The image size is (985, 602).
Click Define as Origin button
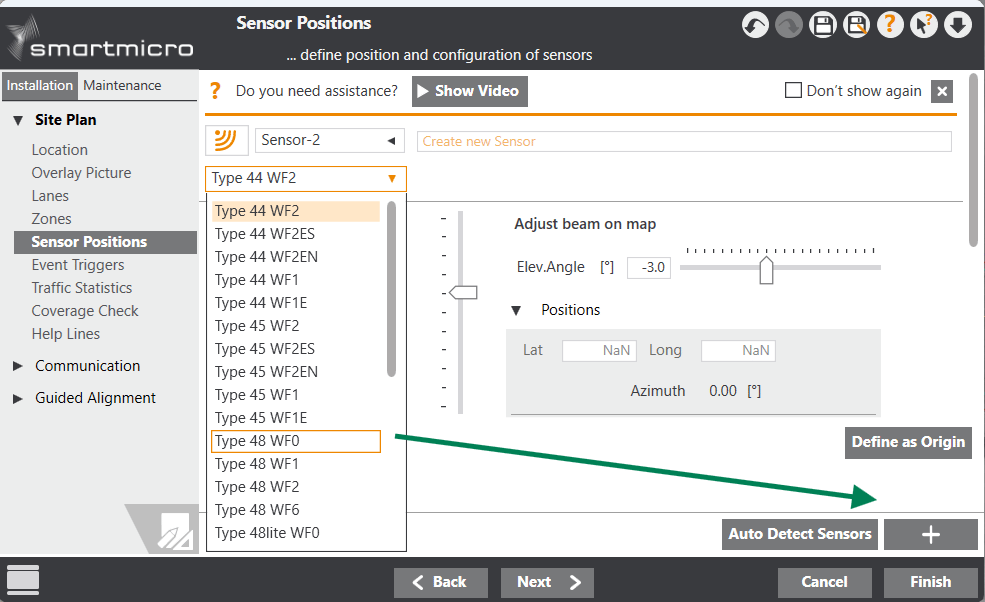coord(908,442)
